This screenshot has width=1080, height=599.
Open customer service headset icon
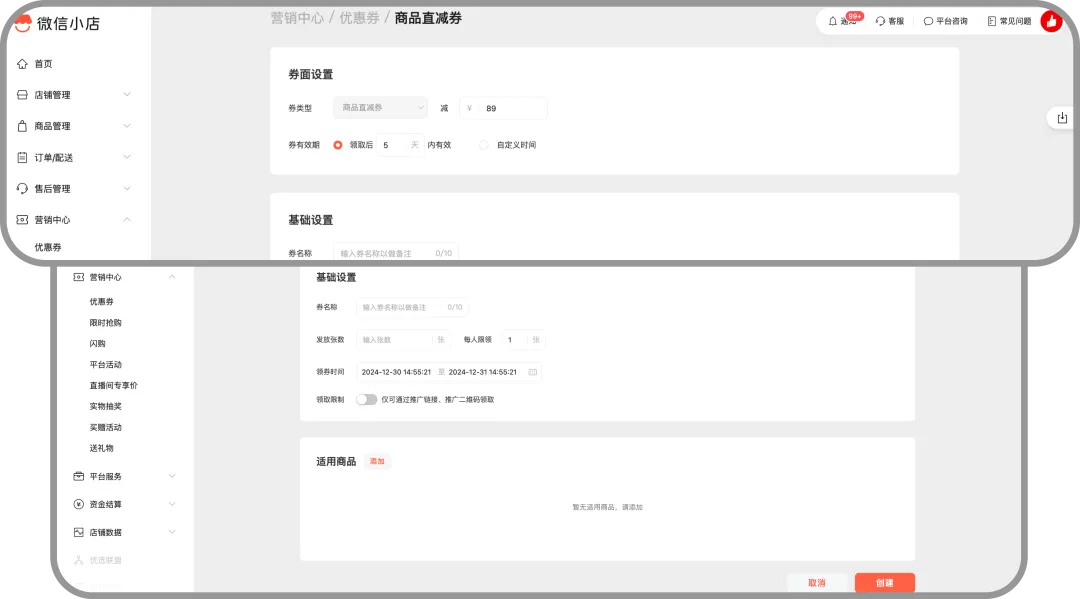pyautogui.click(x=880, y=21)
